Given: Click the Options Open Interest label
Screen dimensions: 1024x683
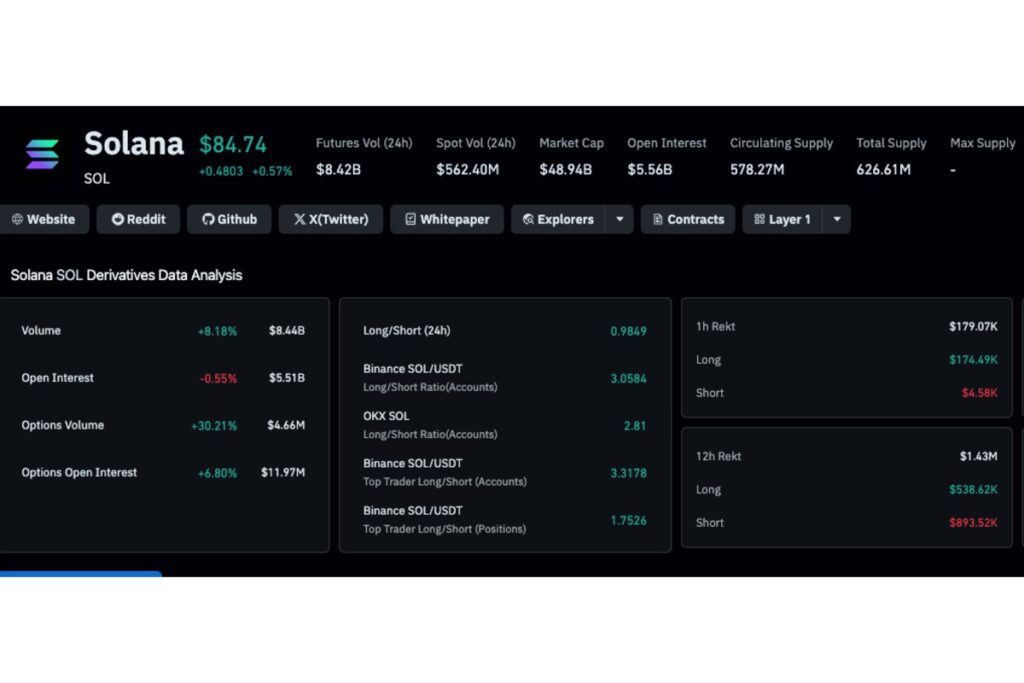Looking at the screenshot, I should point(79,473).
